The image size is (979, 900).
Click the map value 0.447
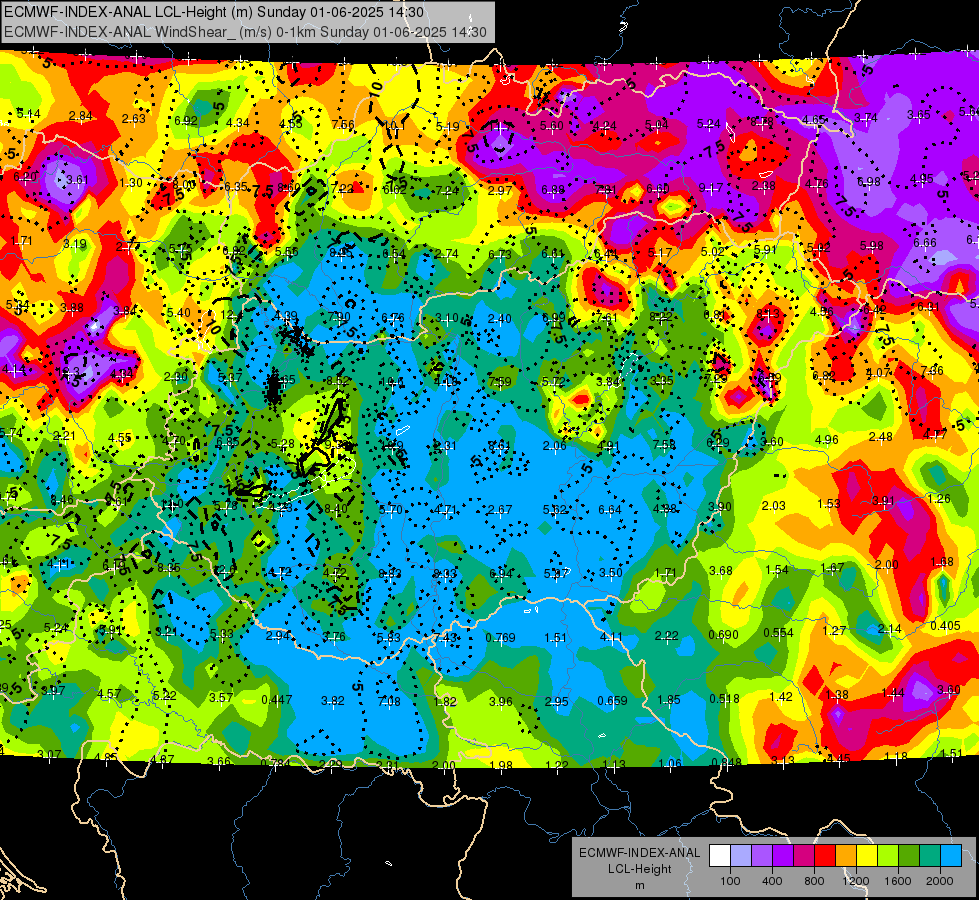pos(276,699)
